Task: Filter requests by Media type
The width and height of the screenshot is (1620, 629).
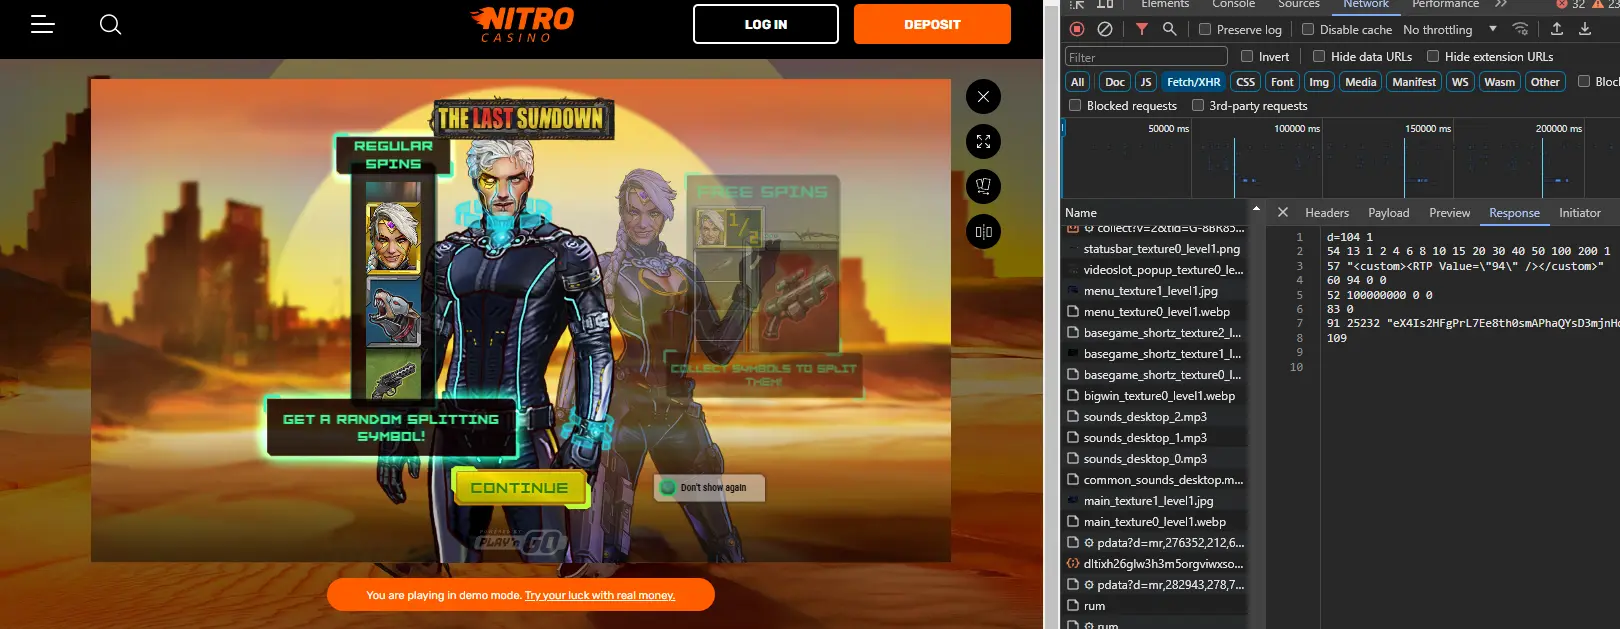Action: (1361, 82)
